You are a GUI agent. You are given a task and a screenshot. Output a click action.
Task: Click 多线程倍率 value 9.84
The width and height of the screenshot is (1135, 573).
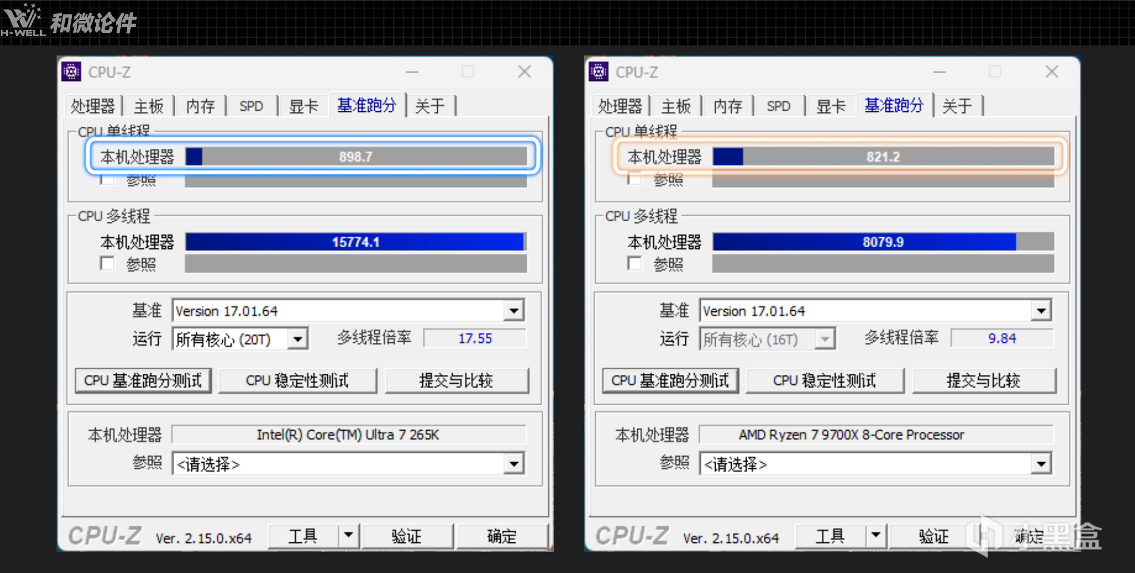(x=1003, y=339)
